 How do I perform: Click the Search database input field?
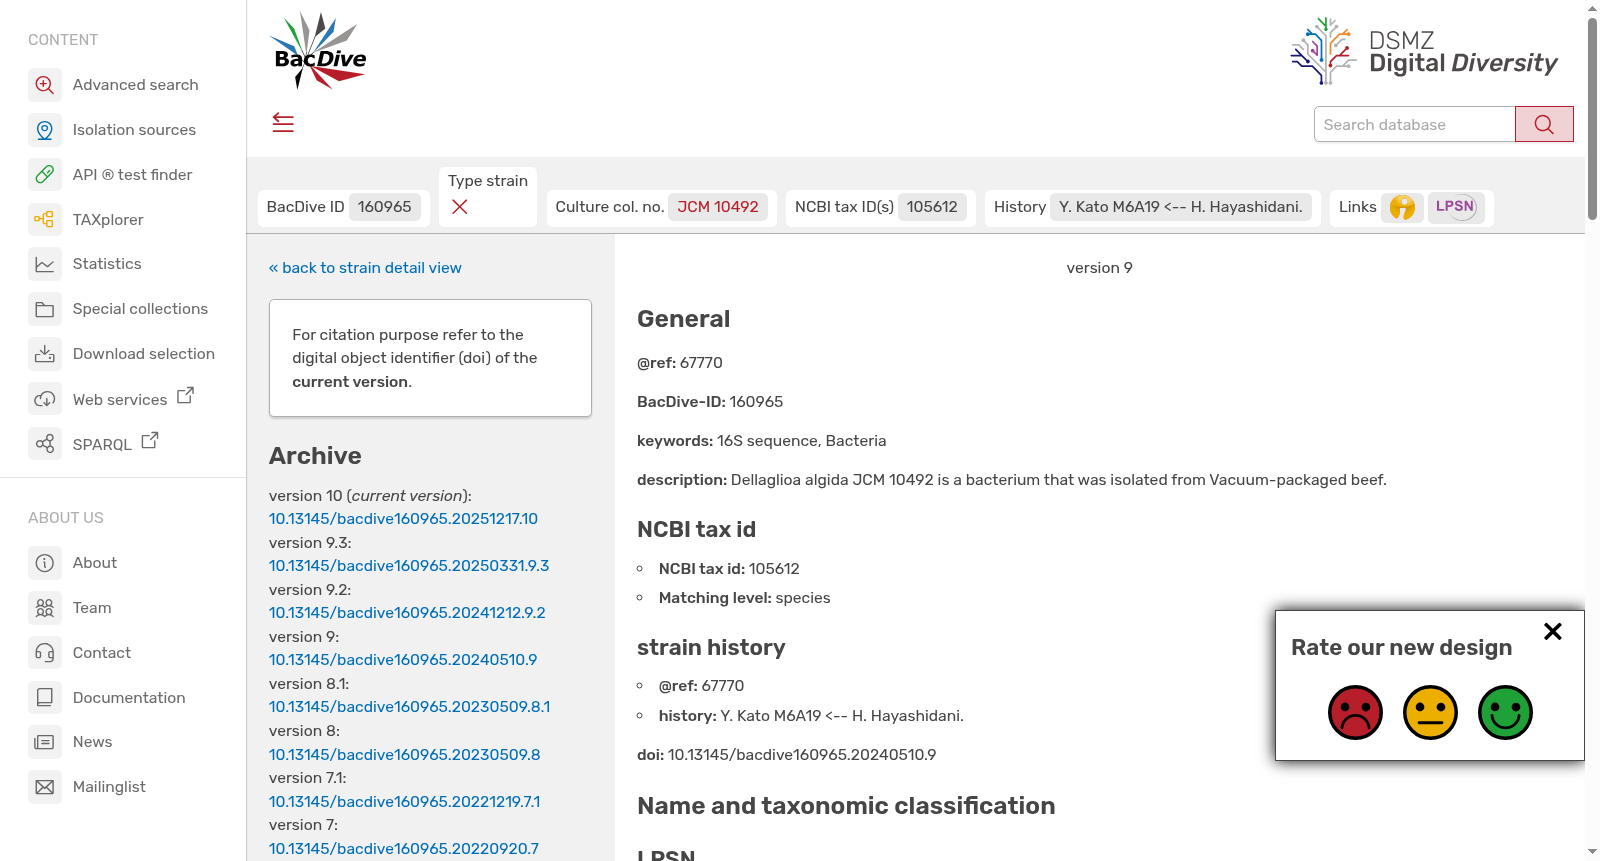1414,124
